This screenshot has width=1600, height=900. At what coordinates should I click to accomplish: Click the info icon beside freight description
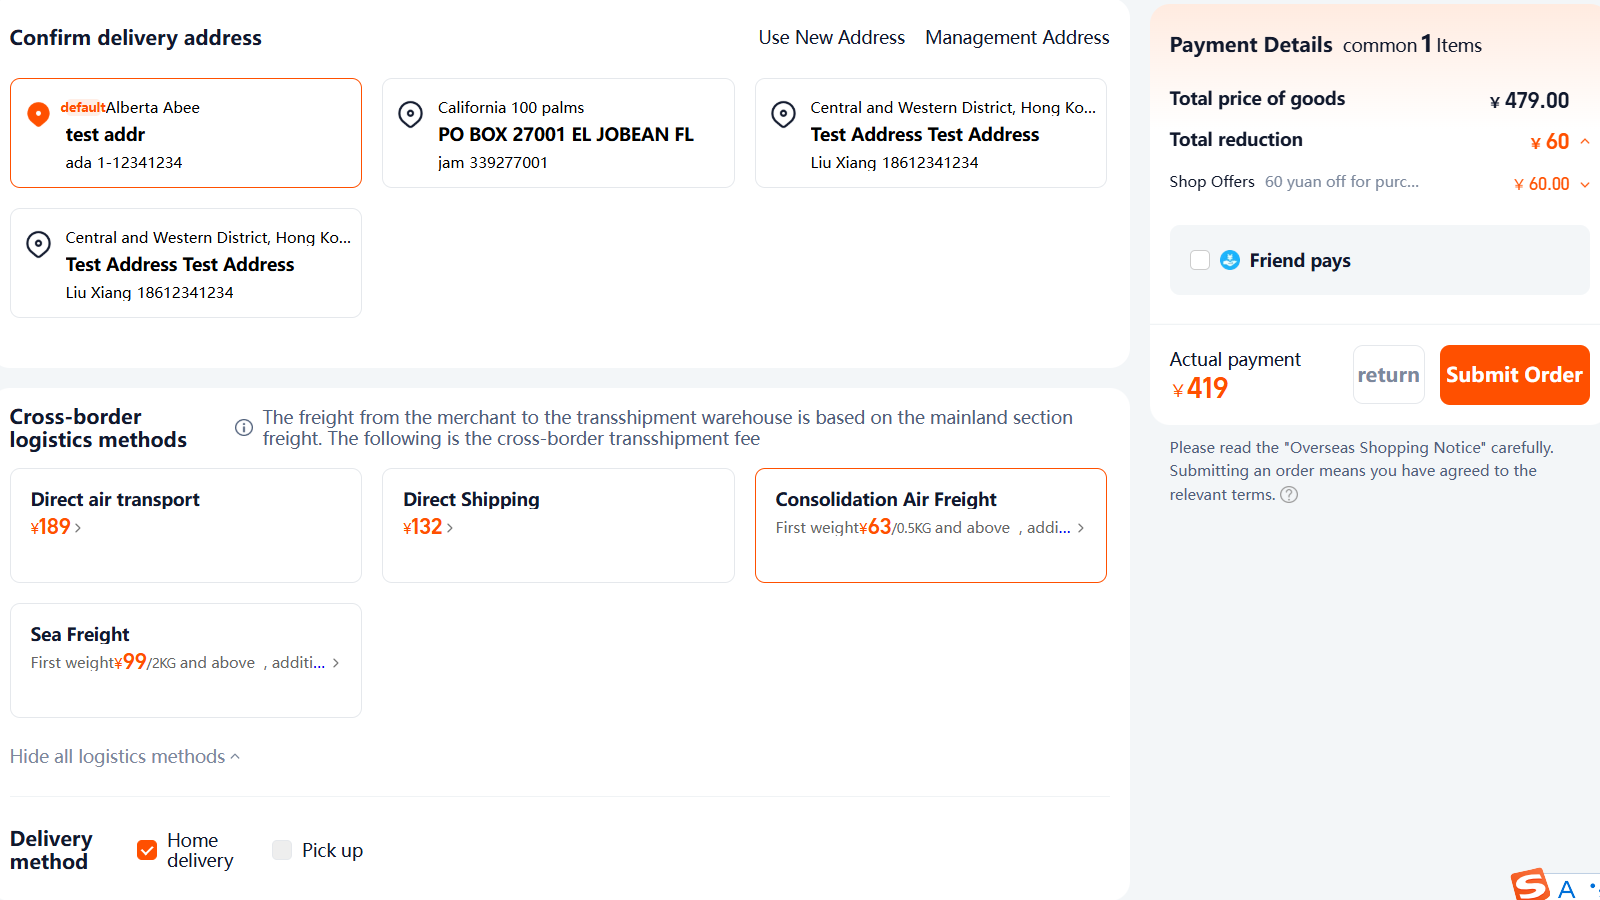point(243,428)
